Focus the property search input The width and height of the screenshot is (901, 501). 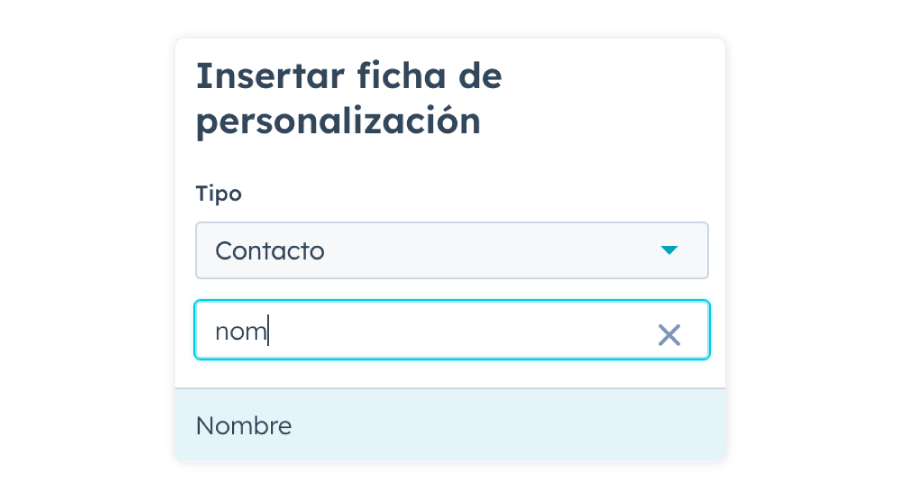[420, 331]
